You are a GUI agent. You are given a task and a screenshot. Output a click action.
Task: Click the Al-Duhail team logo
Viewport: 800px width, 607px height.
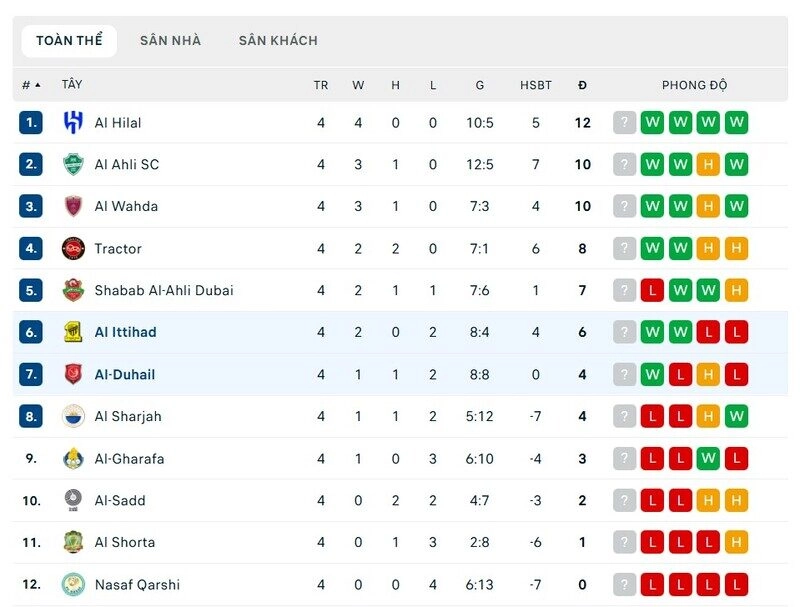[75, 374]
